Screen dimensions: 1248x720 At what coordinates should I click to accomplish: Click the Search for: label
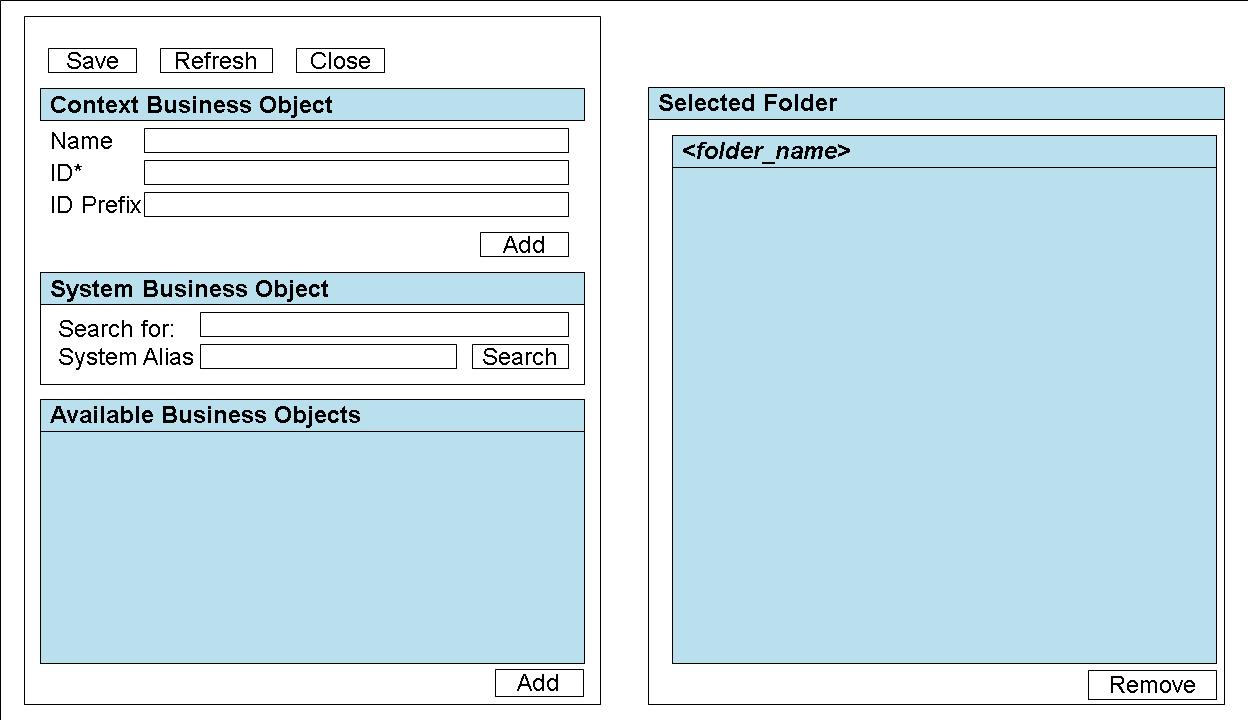pos(116,329)
